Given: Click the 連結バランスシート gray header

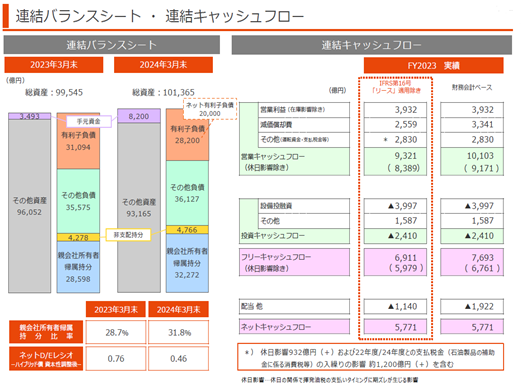Looking at the screenshot, I should coord(112,45).
